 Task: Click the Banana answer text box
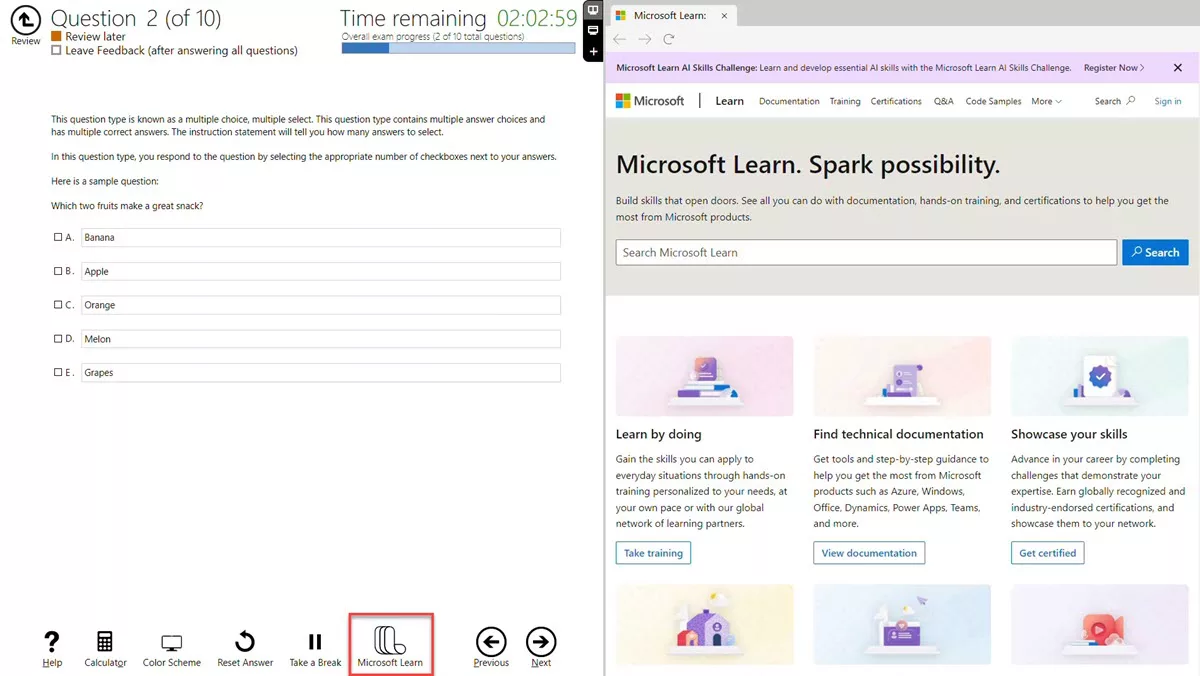click(x=321, y=237)
